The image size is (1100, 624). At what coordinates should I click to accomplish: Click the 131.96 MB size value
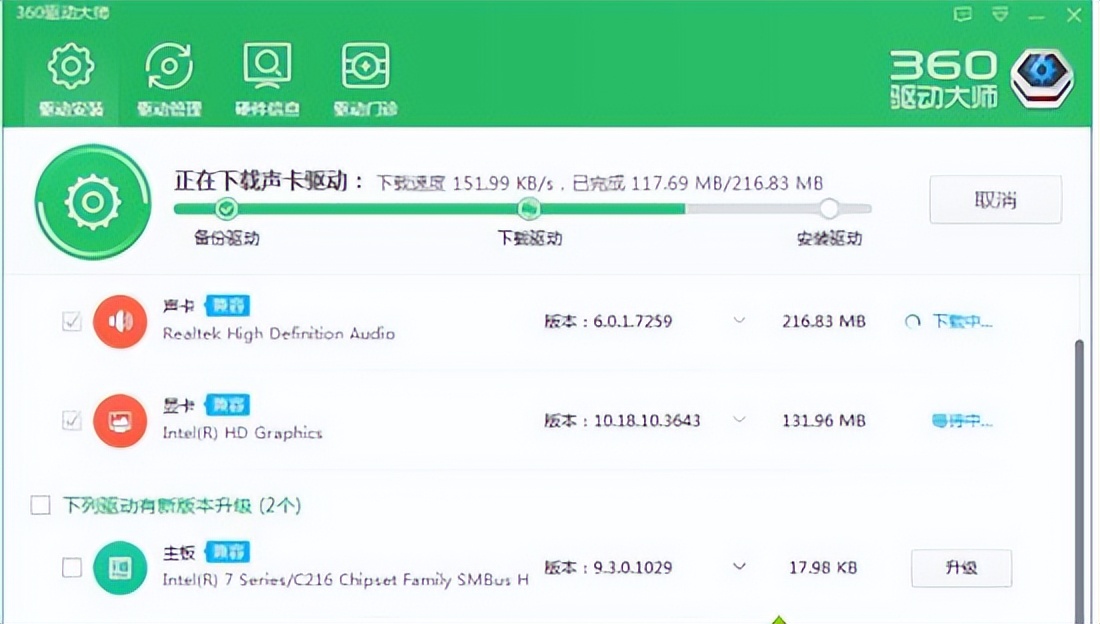point(824,420)
